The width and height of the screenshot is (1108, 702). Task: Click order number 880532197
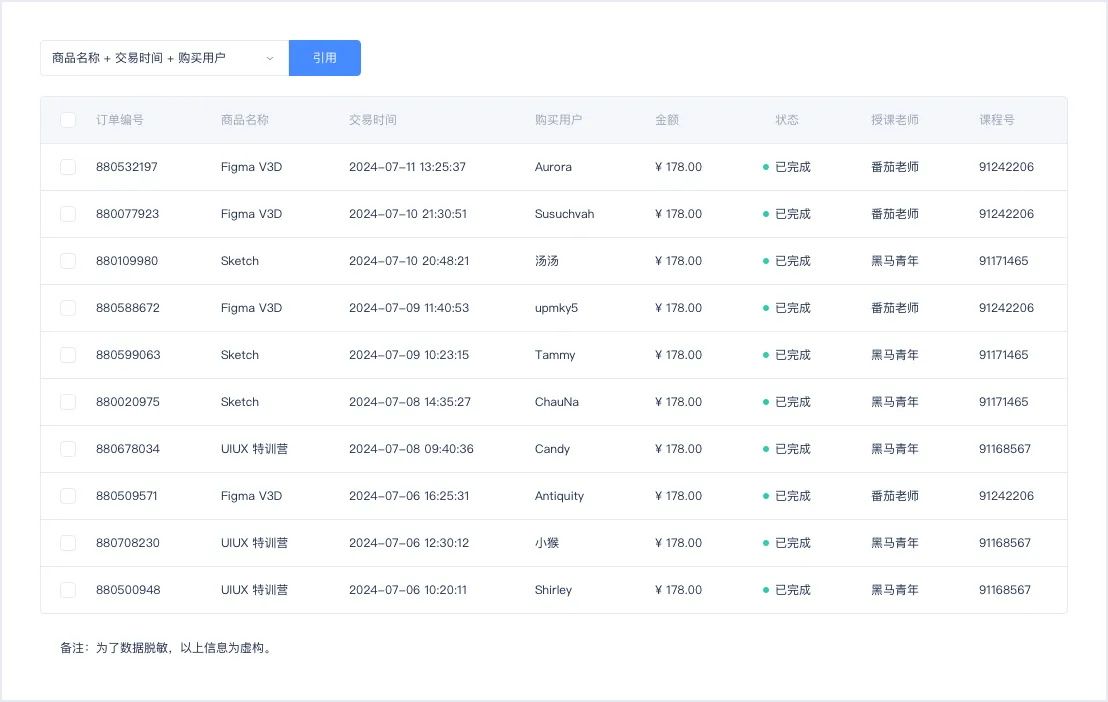click(127, 167)
